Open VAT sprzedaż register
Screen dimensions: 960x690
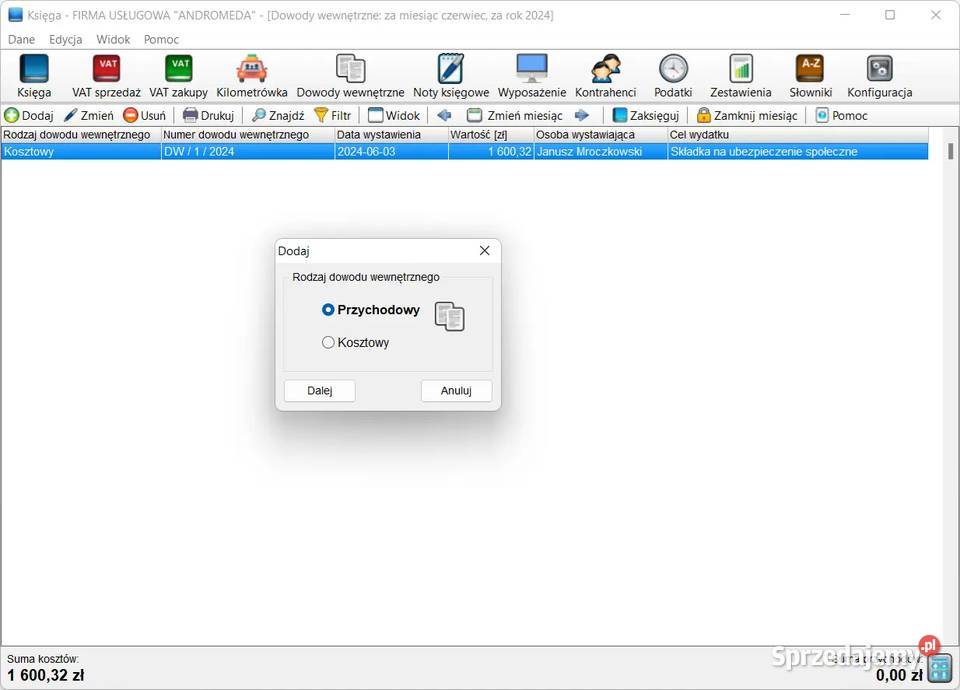coord(106,69)
